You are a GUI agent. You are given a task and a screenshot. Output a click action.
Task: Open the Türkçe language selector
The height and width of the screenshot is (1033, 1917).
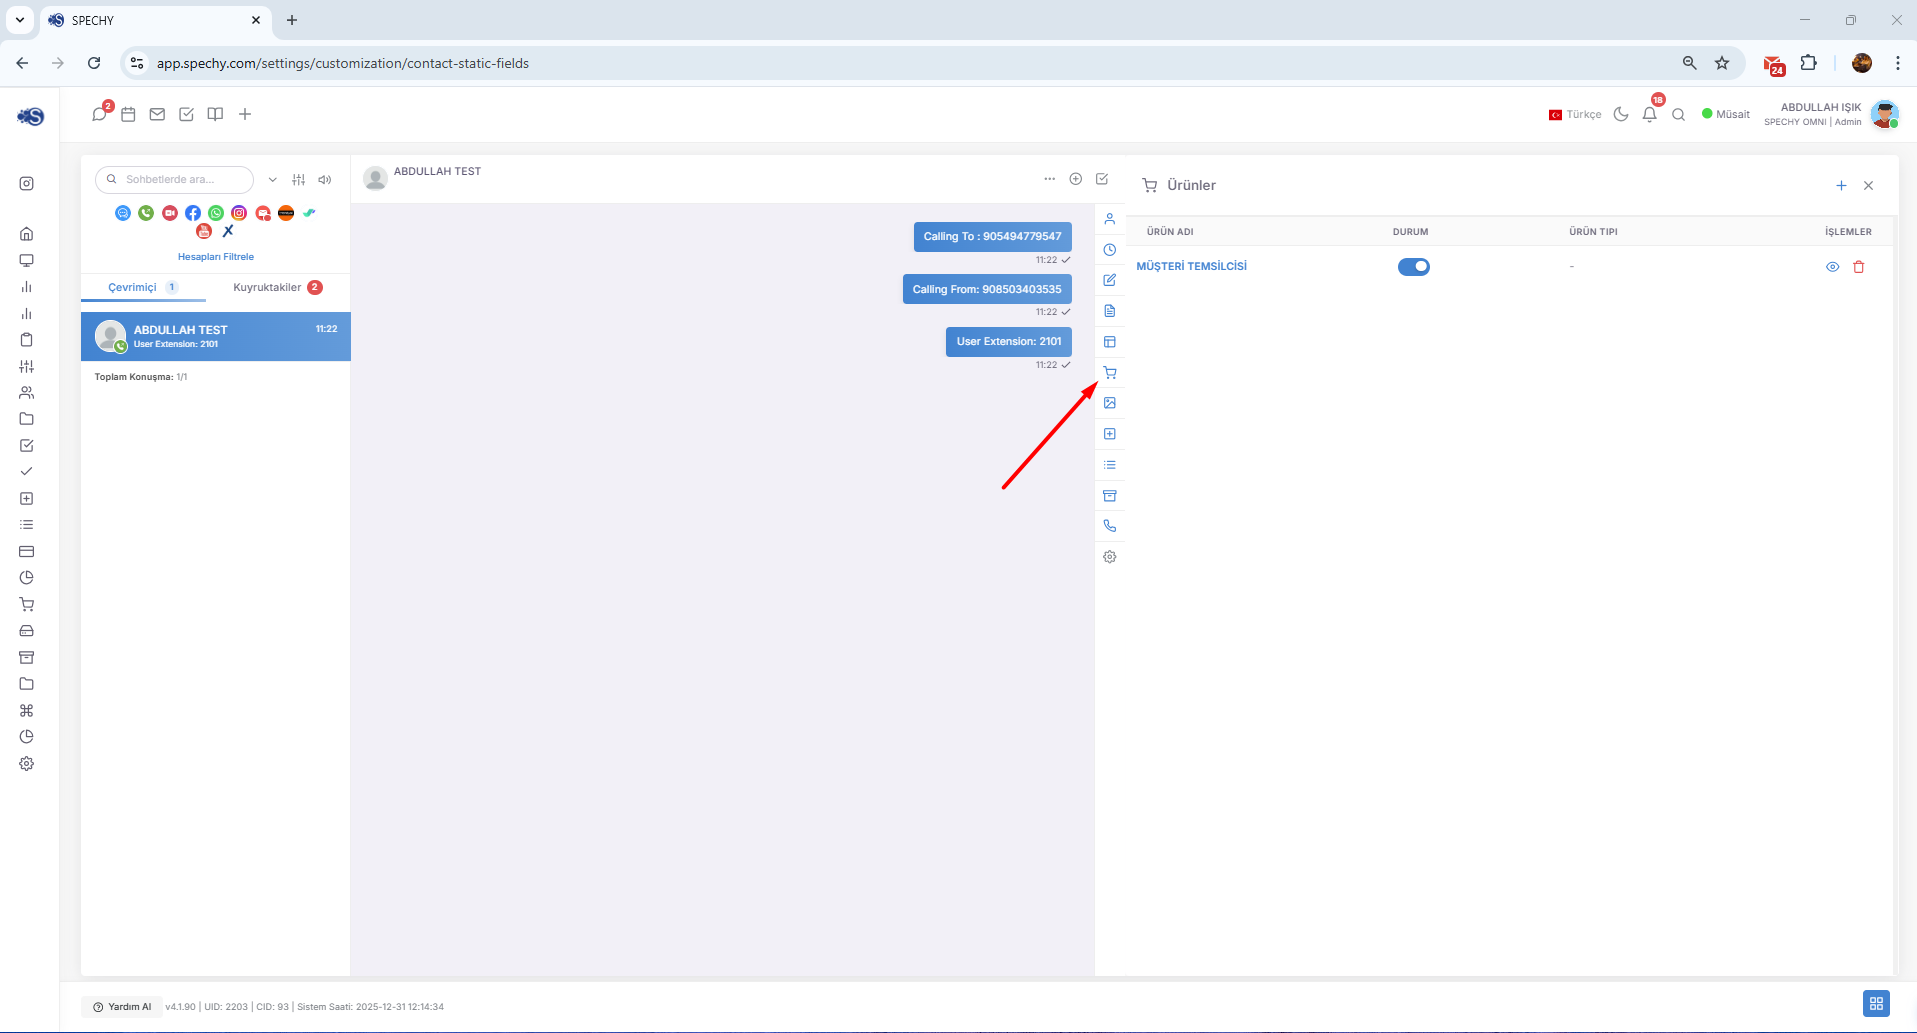coord(1575,115)
